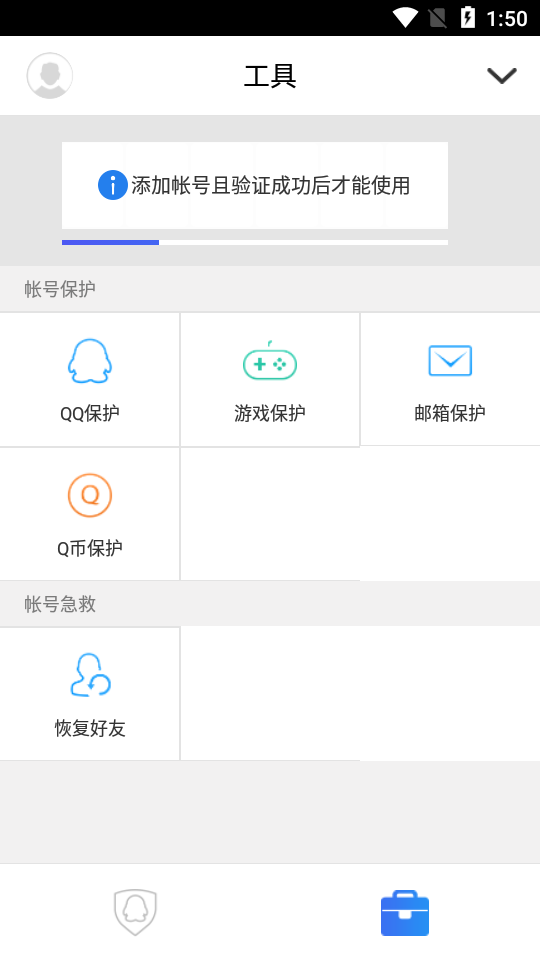Open 游戏保护 gamepad icon
The height and width of the screenshot is (960, 540).
click(270, 361)
